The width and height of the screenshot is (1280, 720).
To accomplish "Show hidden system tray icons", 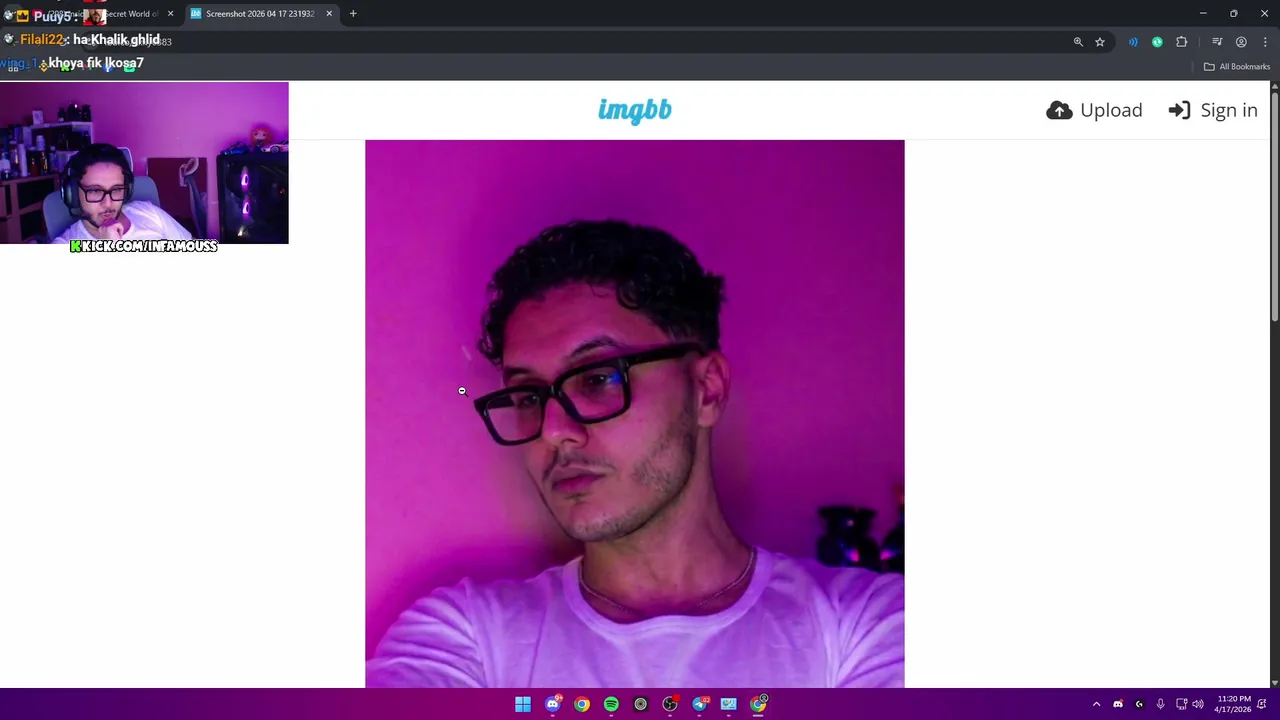I will [1096, 704].
